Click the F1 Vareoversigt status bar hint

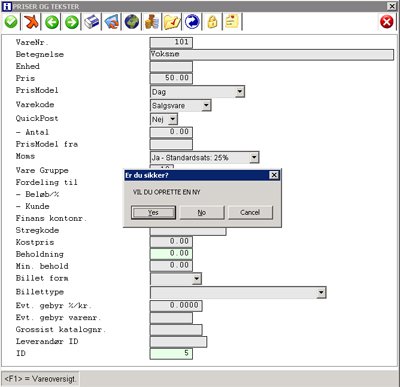click(x=40, y=379)
